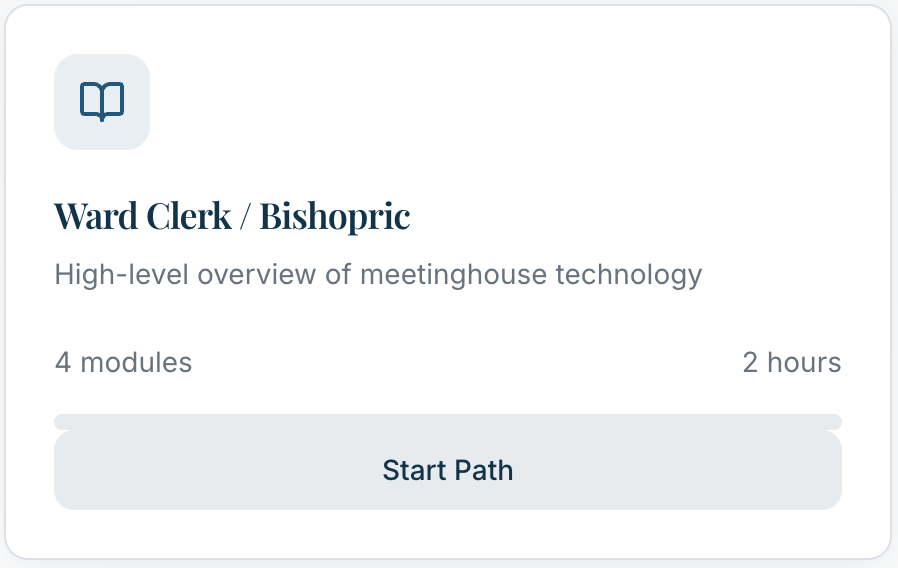Click the "2 hours" duration label
The height and width of the screenshot is (568, 898).
tap(791, 362)
